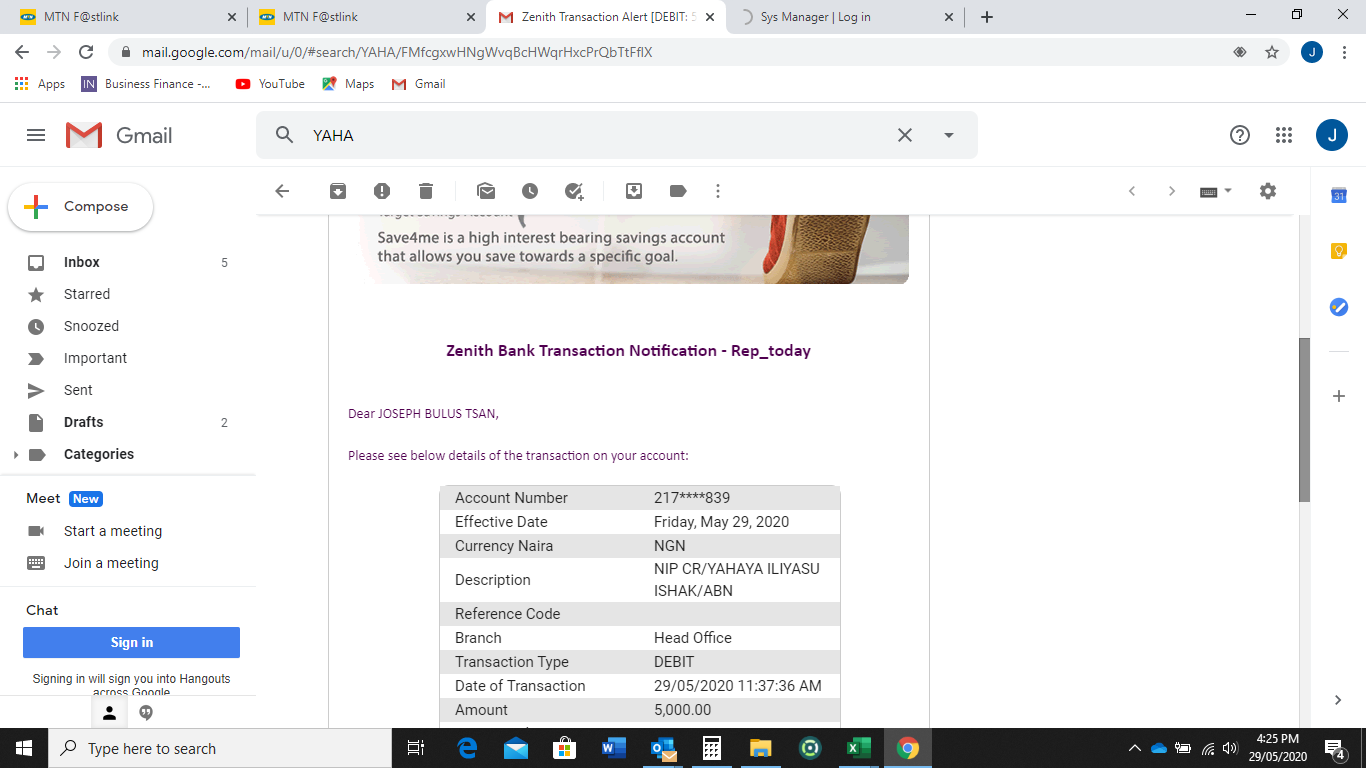Open Apps bookmark shortcut
The height and width of the screenshot is (768, 1366).
(x=40, y=84)
